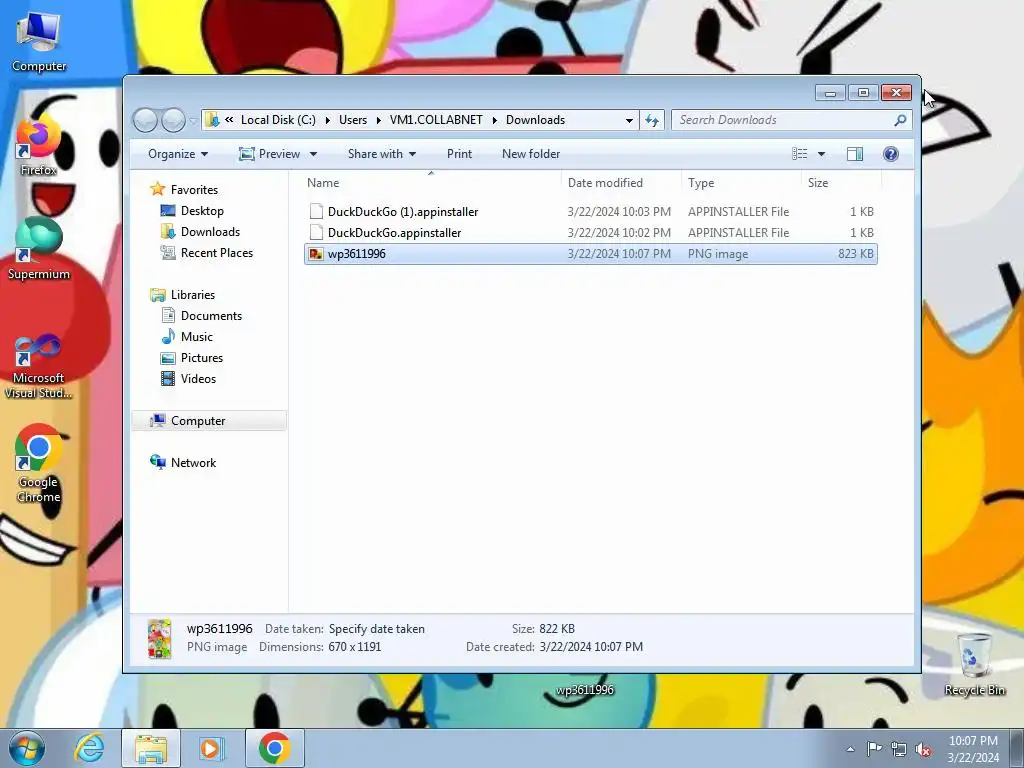Viewport: 1024px width, 768px height.
Task: Sort by the Date modified column
Action: pos(620,183)
